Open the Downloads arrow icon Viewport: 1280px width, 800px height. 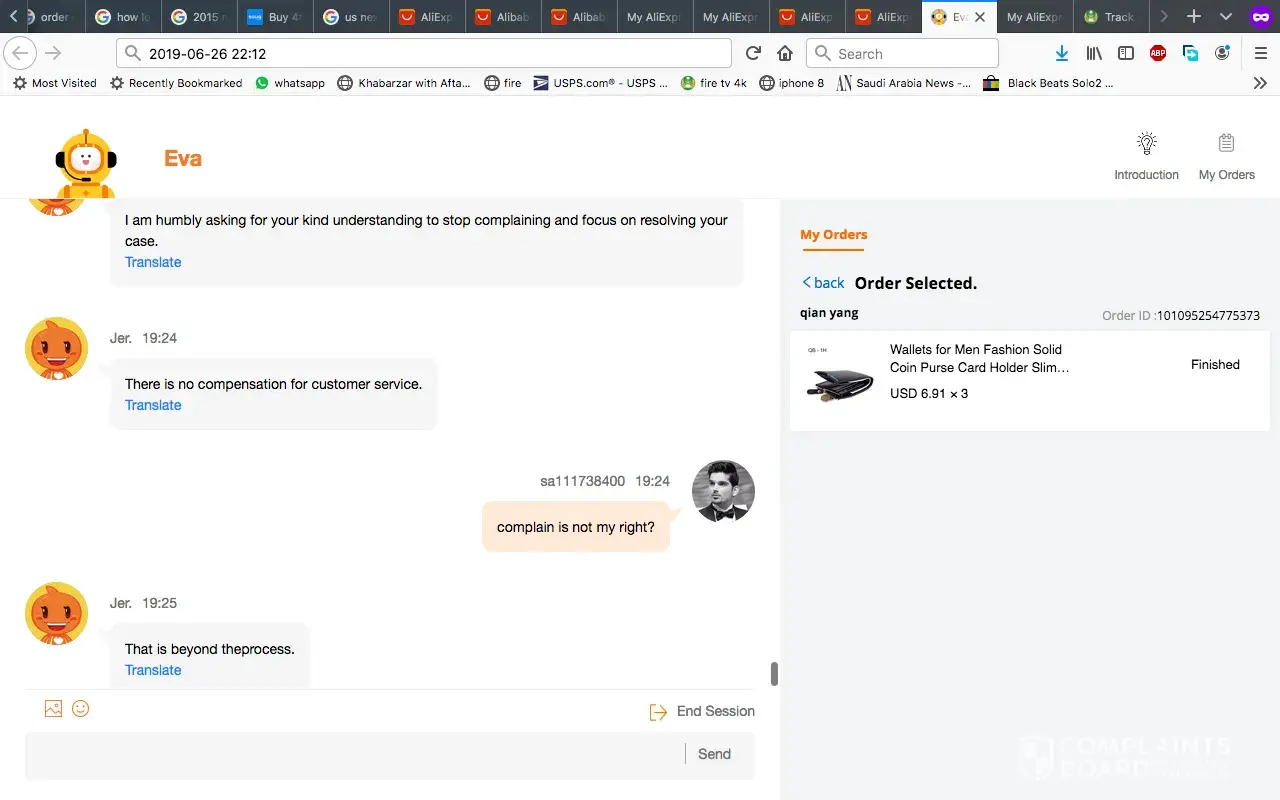coord(1062,54)
